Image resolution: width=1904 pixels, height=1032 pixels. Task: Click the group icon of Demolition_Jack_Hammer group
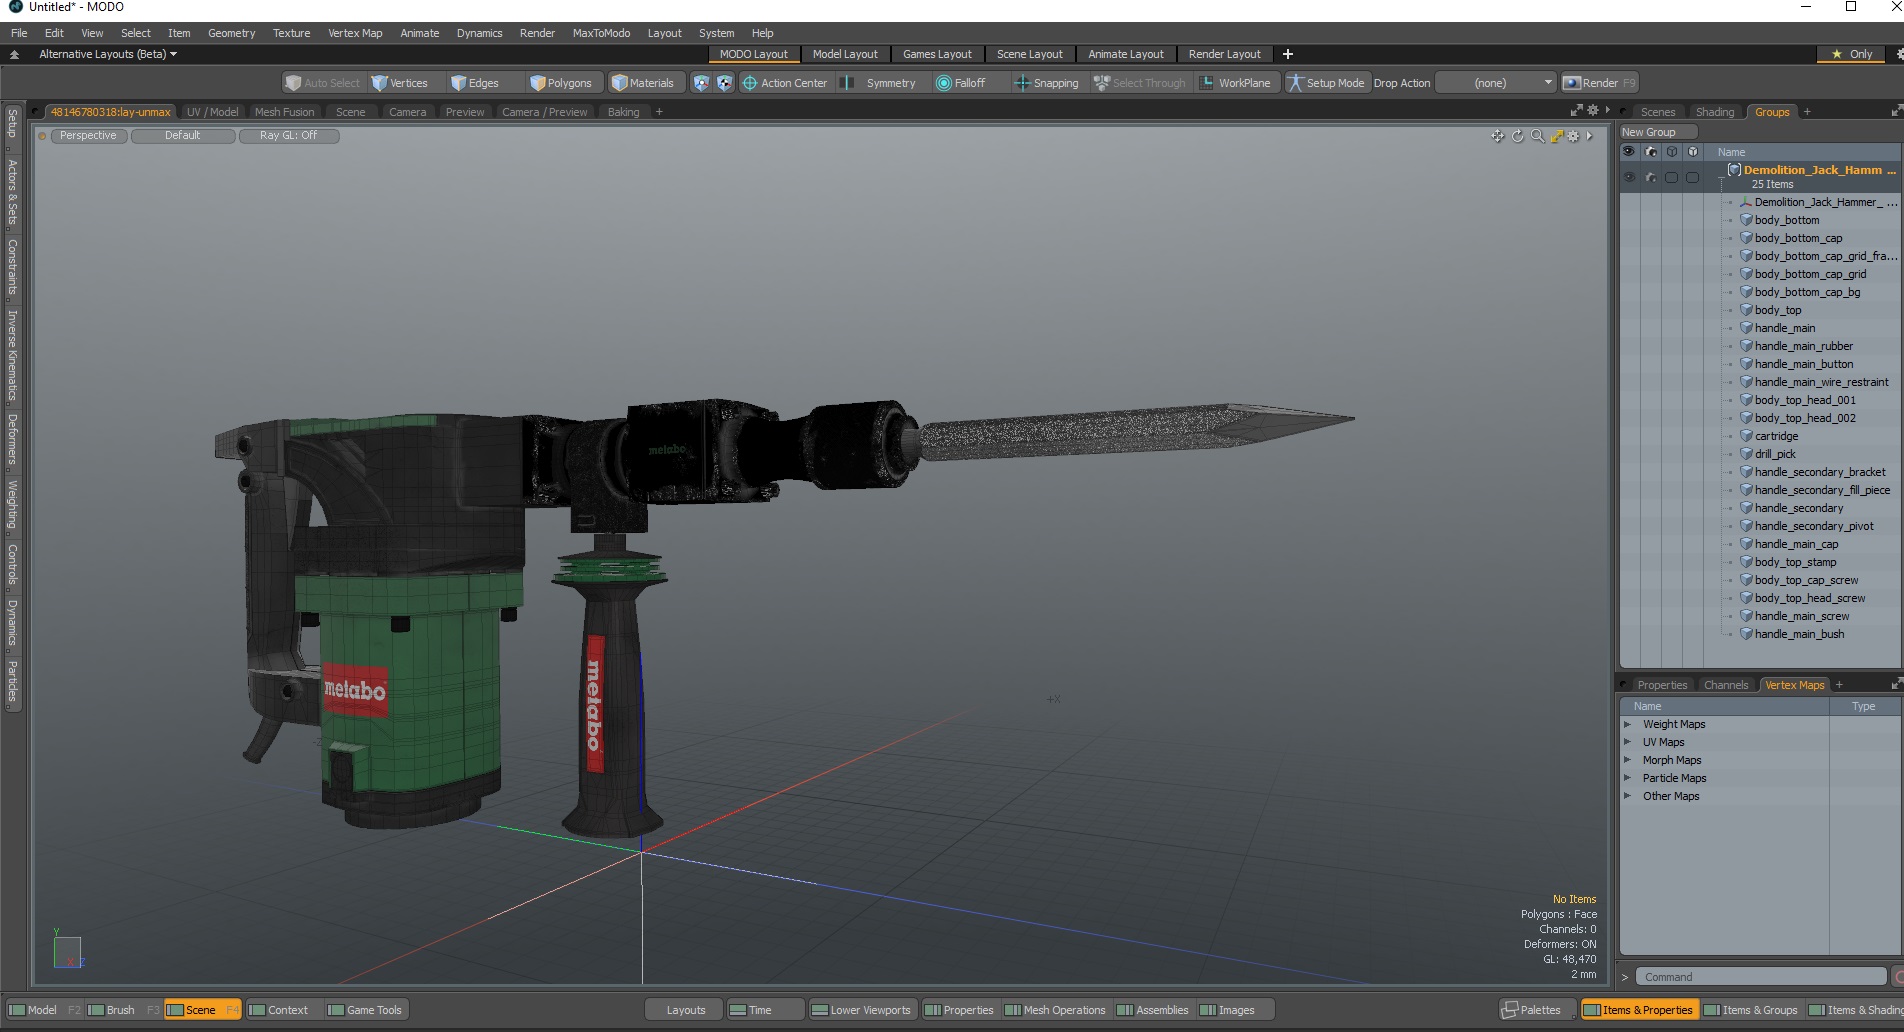coord(1734,170)
